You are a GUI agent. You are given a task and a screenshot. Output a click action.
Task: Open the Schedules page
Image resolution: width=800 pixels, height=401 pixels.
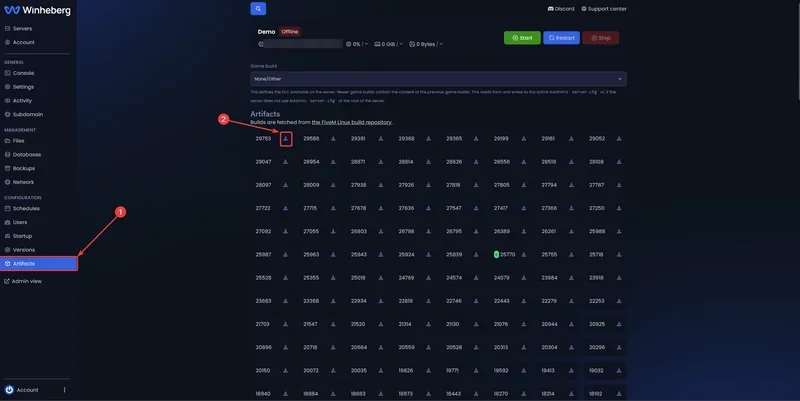click(22, 209)
